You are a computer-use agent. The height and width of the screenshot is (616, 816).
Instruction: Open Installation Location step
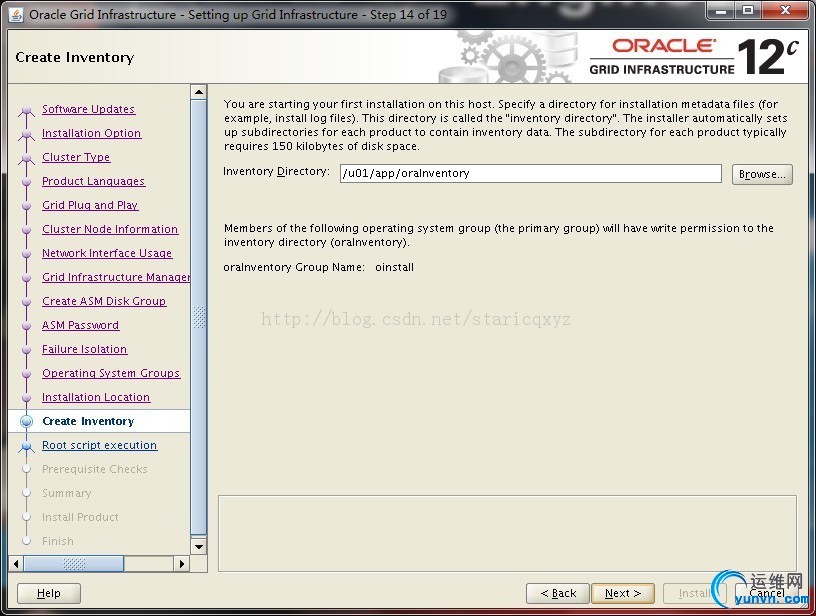(x=96, y=397)
